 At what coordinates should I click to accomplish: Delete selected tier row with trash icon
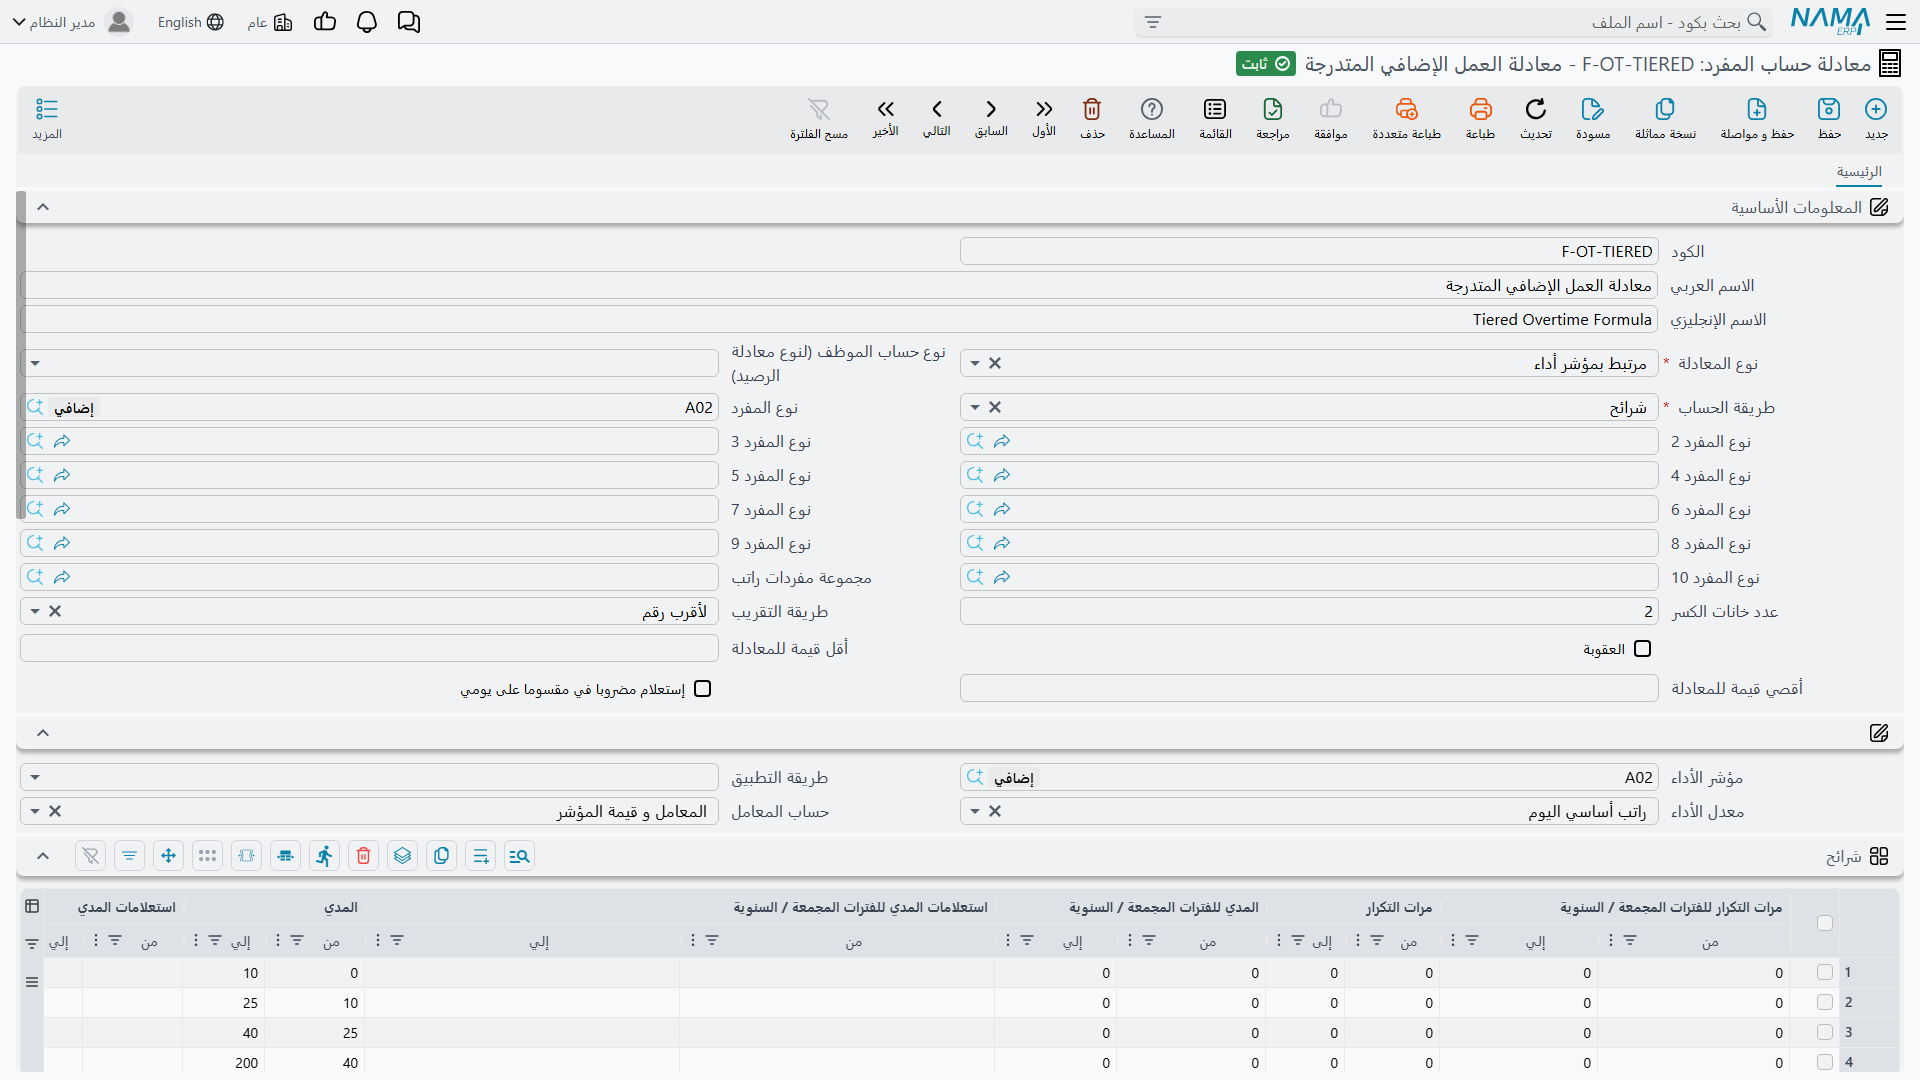tap(364, 856)
